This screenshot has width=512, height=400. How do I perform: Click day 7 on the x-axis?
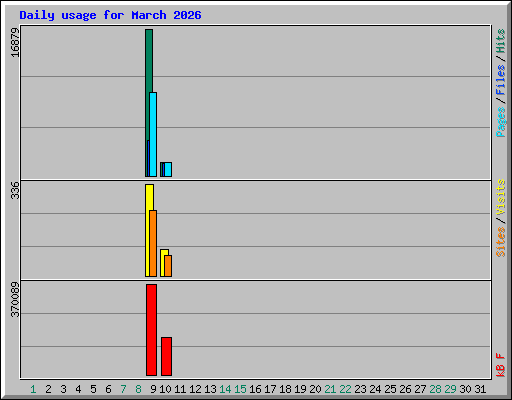[x=123, y=389]
